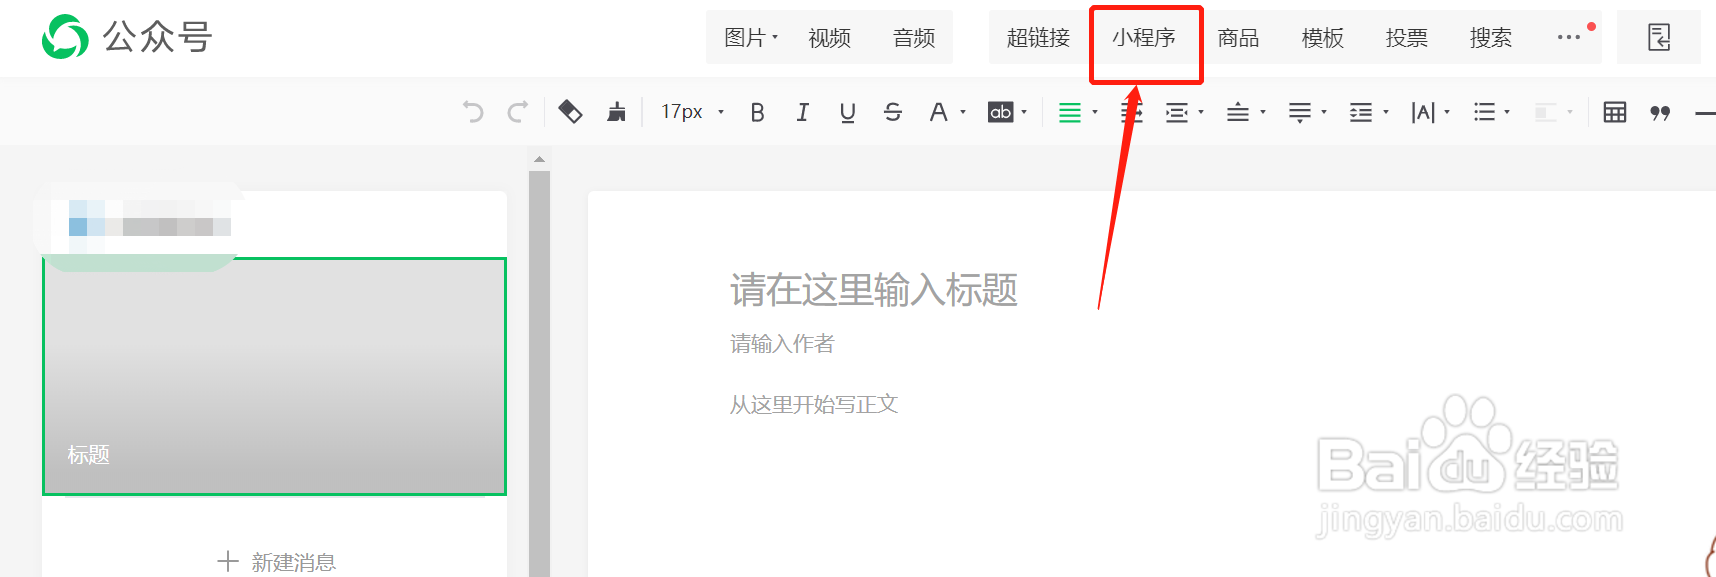Insert a blockquote with the quote icon
This screenshot has width=1716, height=577.
(x=1660, y=113)
